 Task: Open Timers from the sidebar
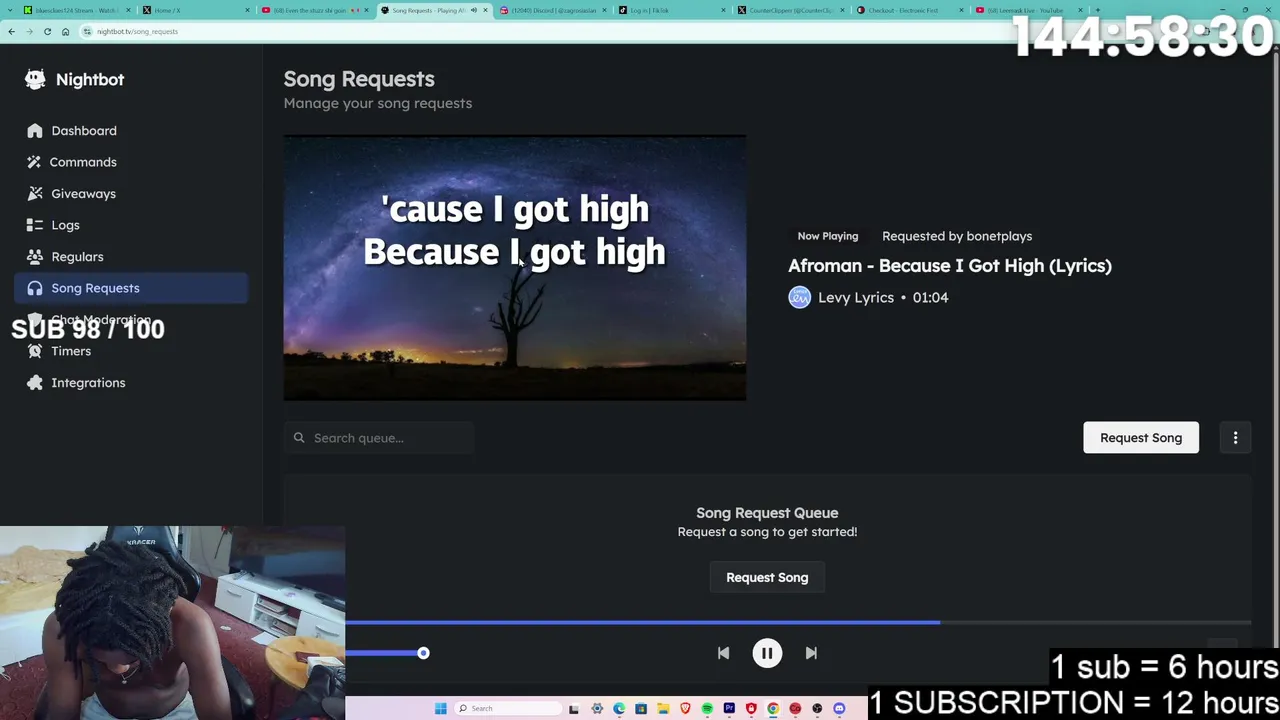click(x=131, y=351)
